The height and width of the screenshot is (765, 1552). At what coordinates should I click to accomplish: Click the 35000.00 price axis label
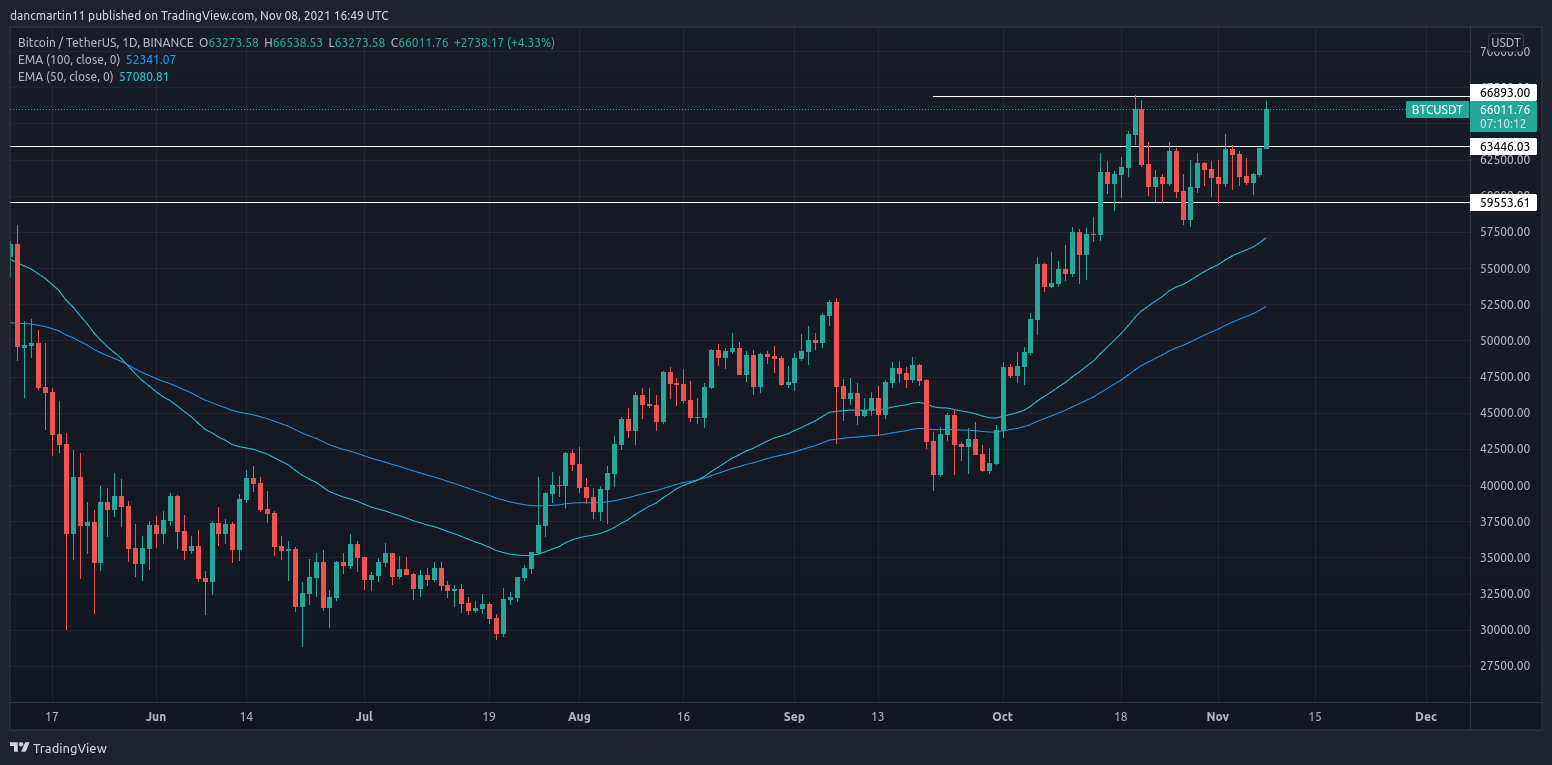tap(1505, 558)
